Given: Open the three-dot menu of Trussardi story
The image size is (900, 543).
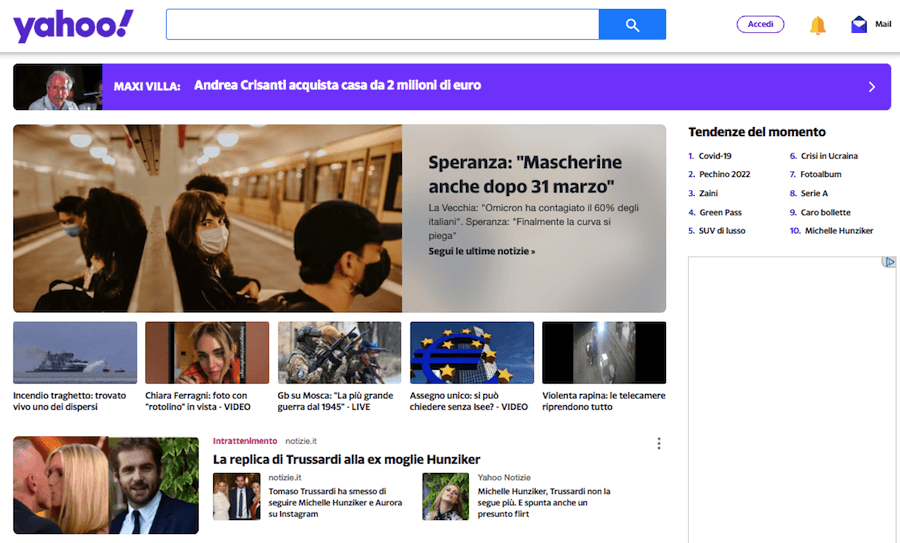Looking at the screenshot, I should (659, 443).
